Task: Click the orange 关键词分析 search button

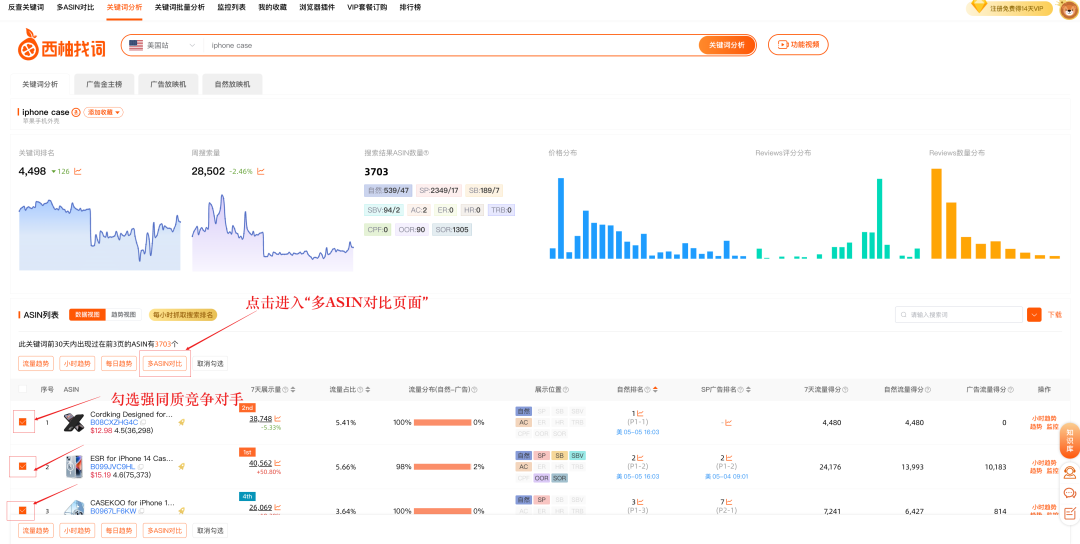Action: (727, 45)
